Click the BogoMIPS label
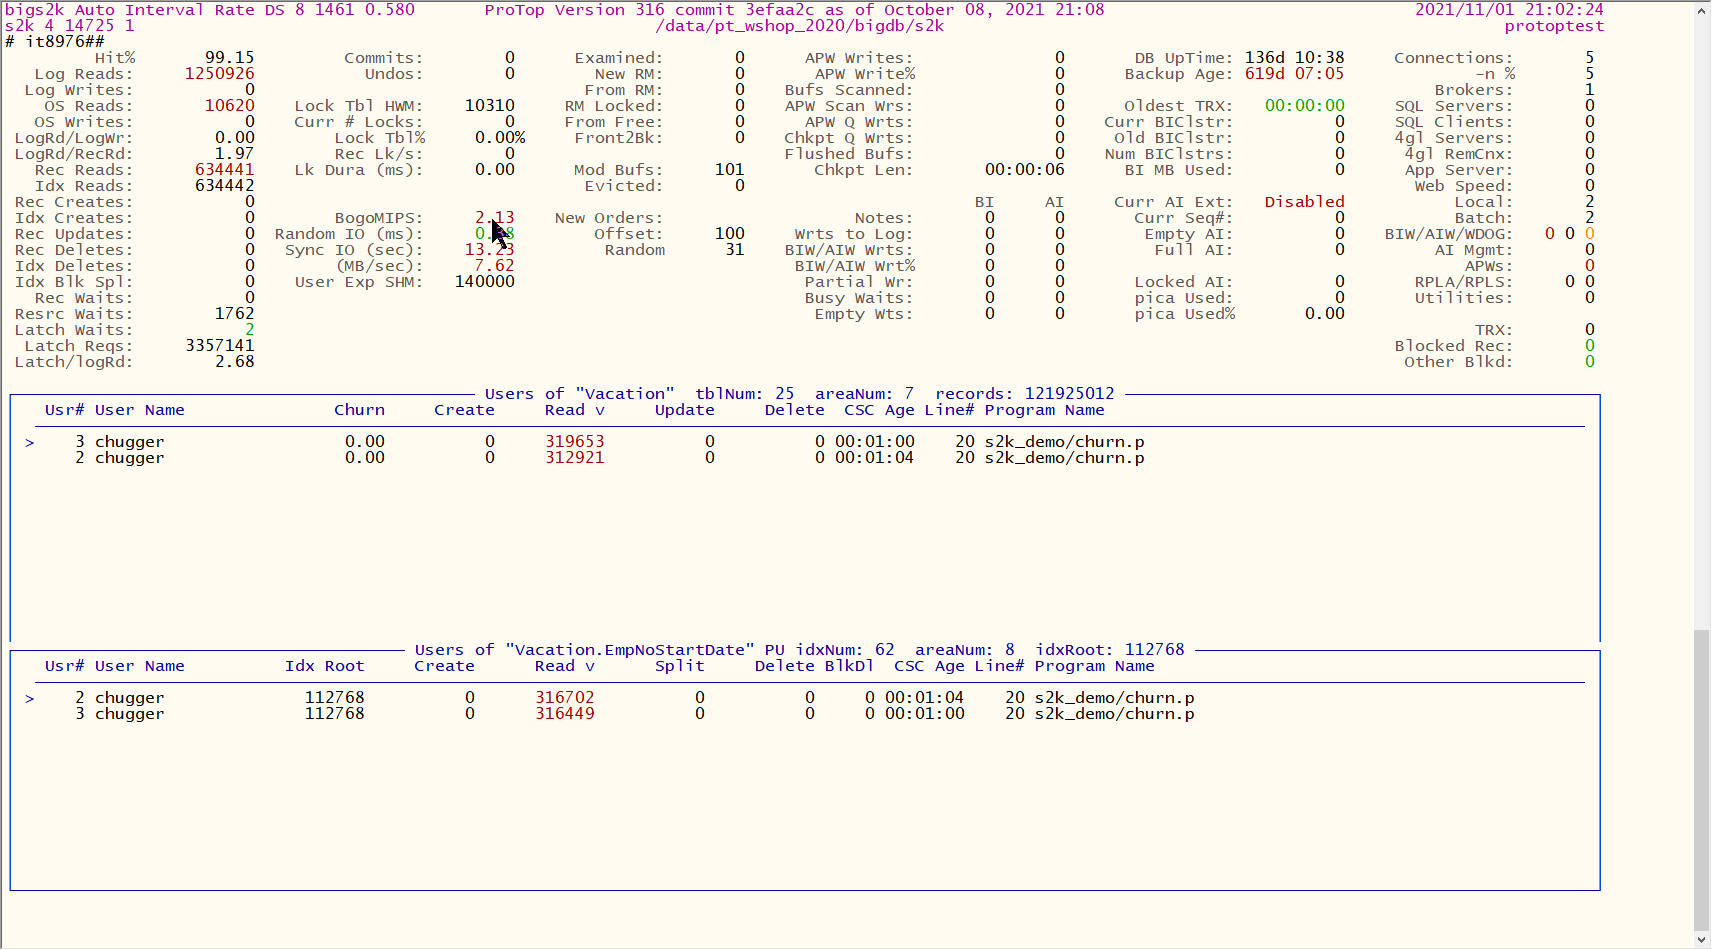 pyautogui.click(x=379, y=218)
